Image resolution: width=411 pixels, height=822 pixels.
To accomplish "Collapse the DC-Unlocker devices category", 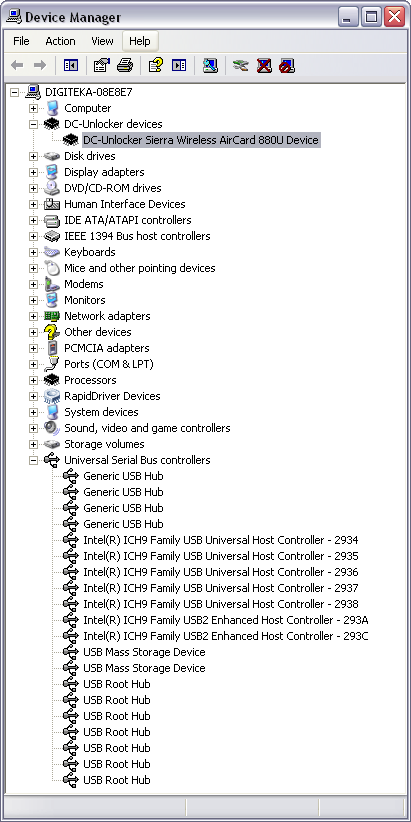I will (x=34, y=124).
